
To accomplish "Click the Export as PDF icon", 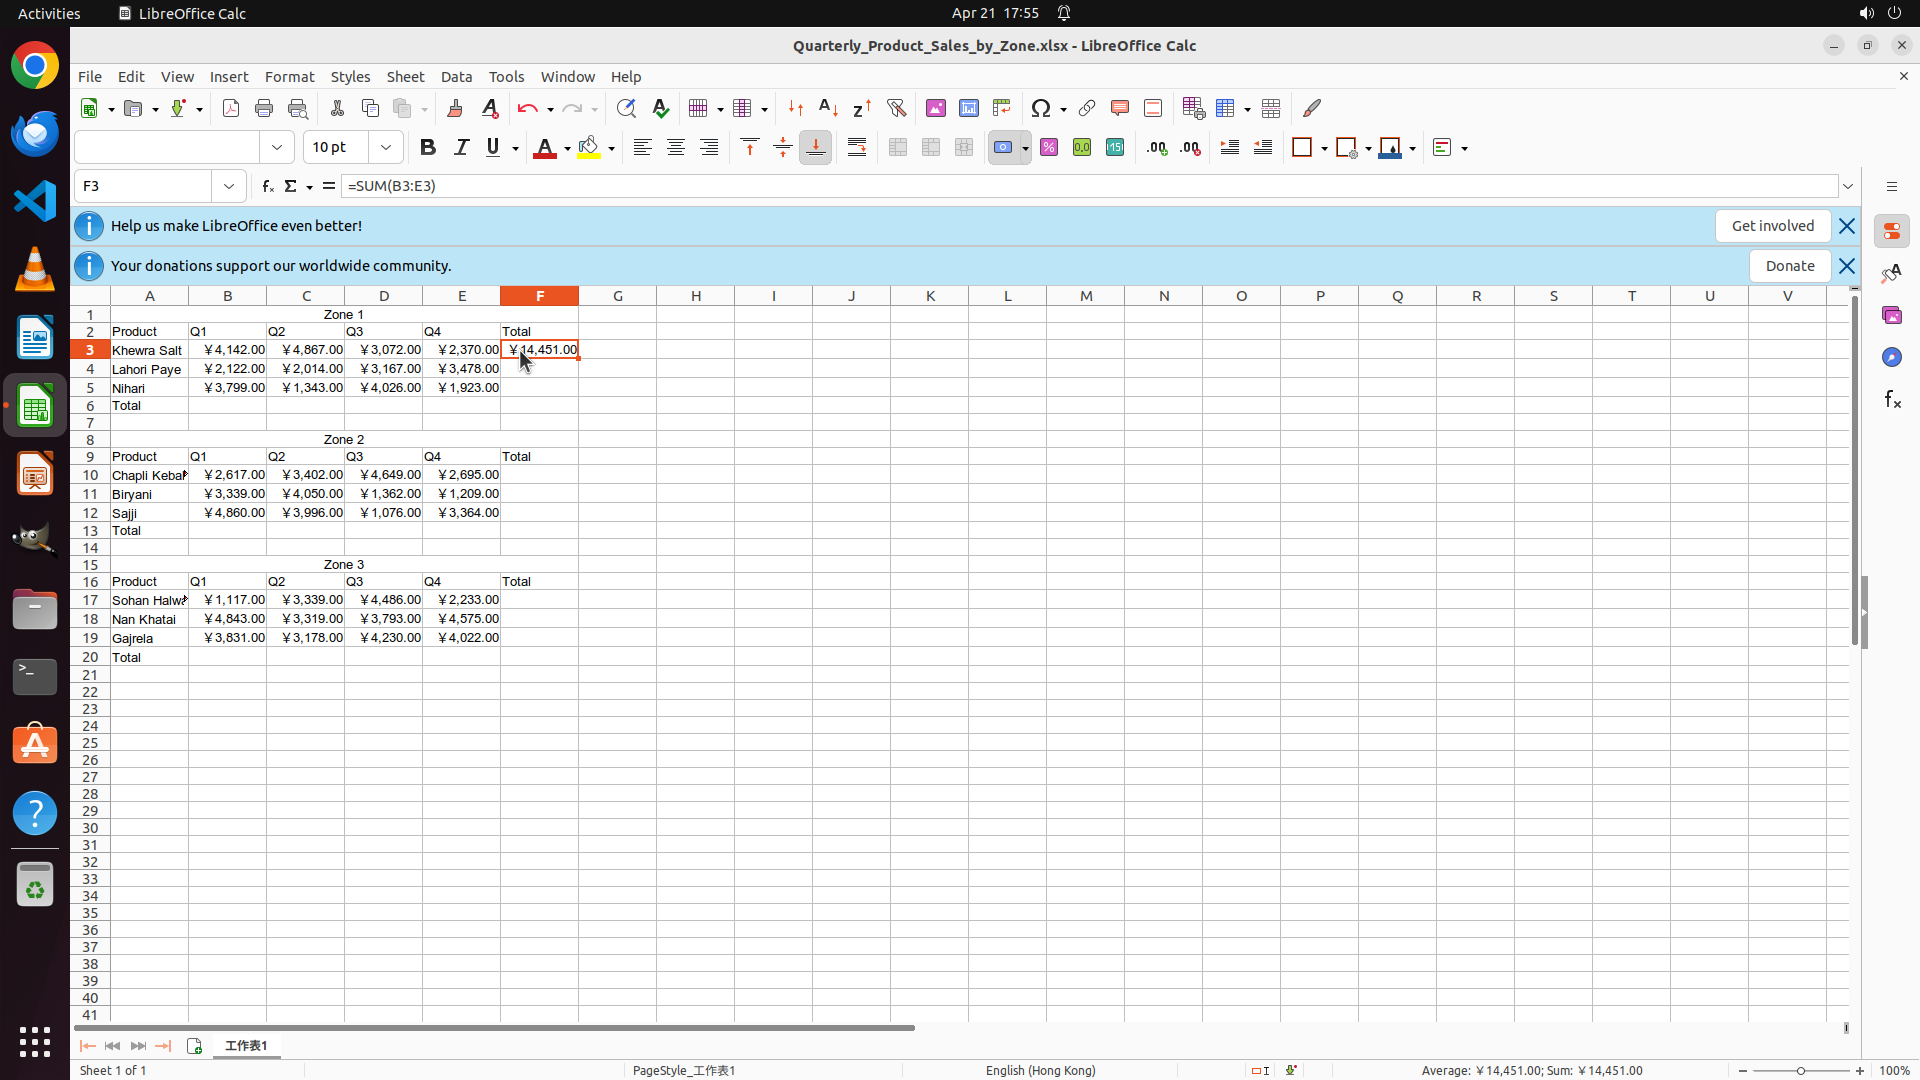I will [231, 108].
